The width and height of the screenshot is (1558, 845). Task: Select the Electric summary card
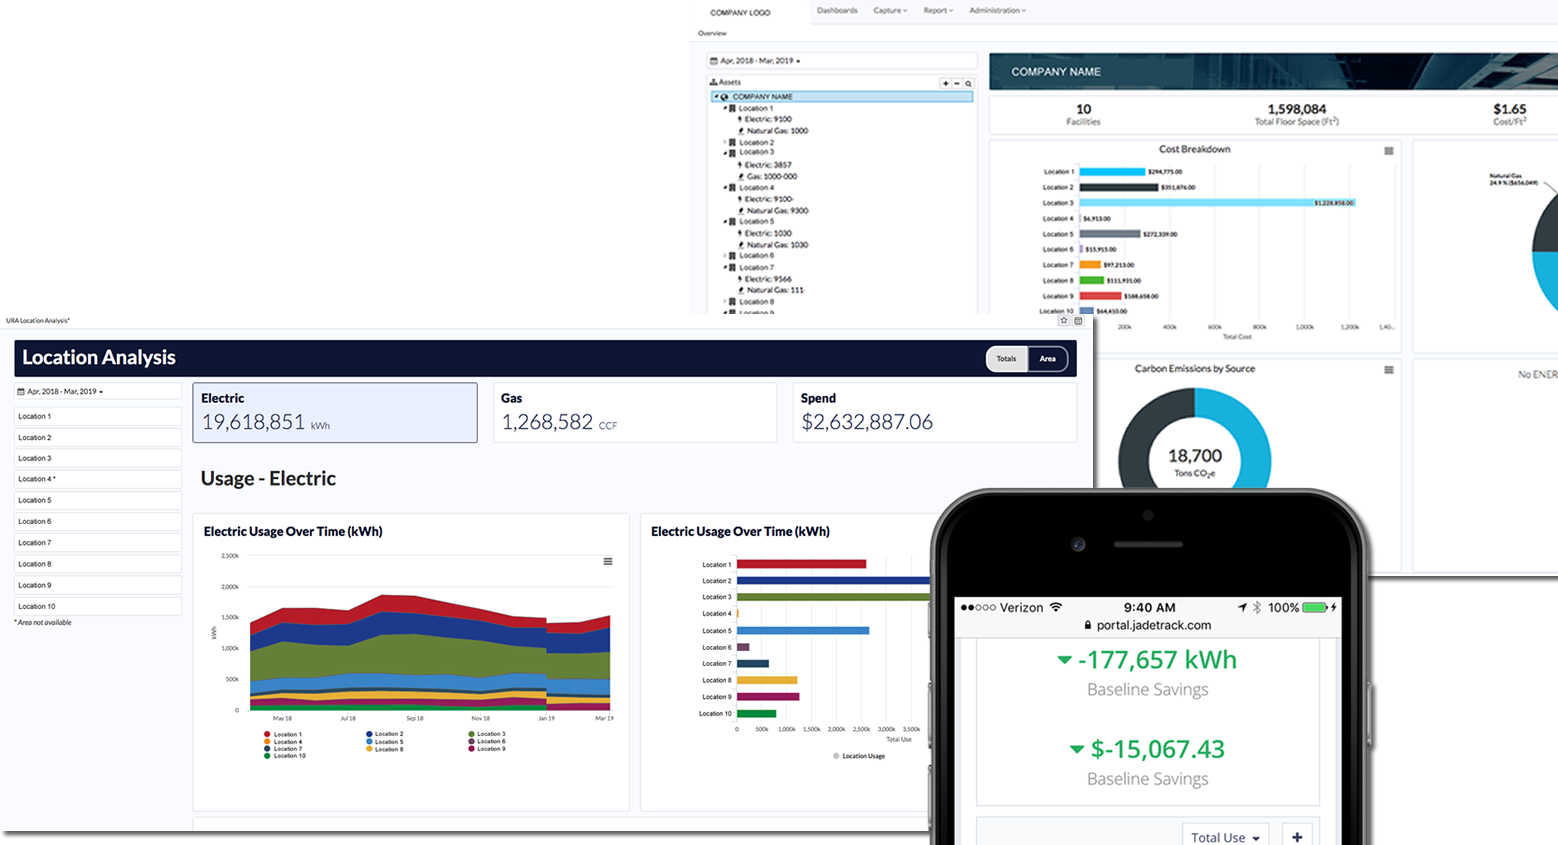click(335, 412)
